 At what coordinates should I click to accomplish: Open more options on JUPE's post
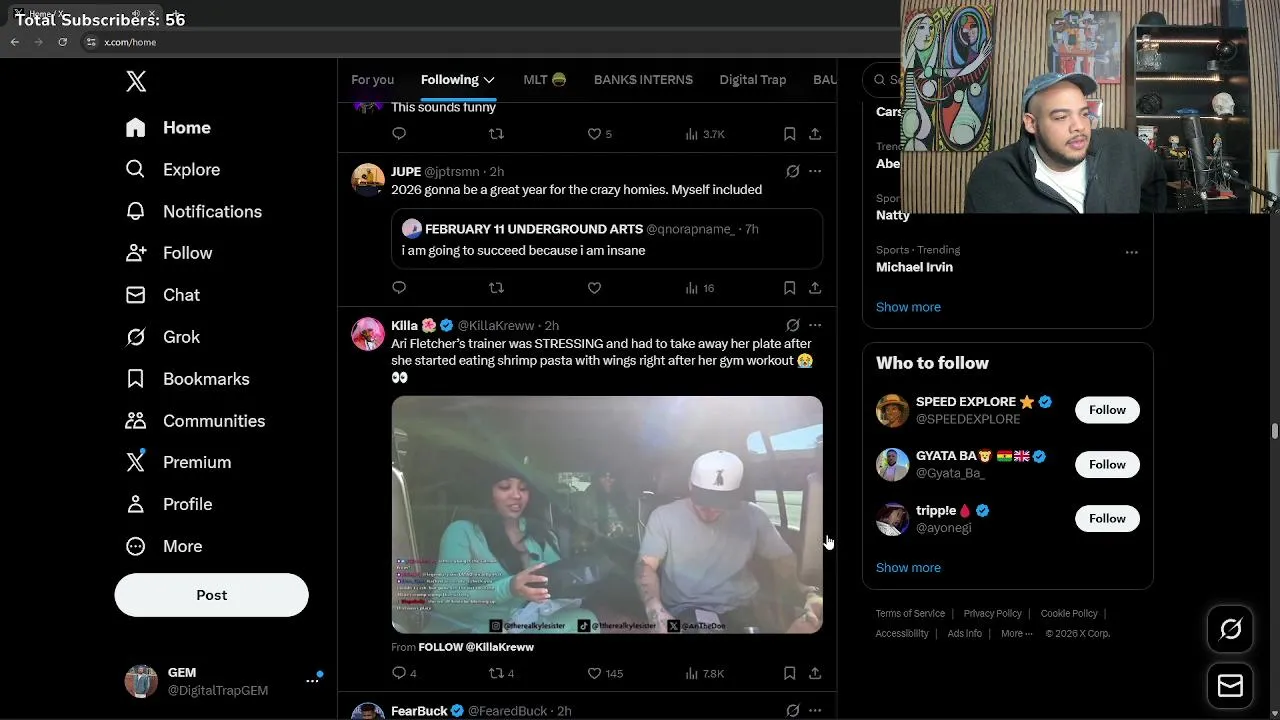[x=815, y=171]
